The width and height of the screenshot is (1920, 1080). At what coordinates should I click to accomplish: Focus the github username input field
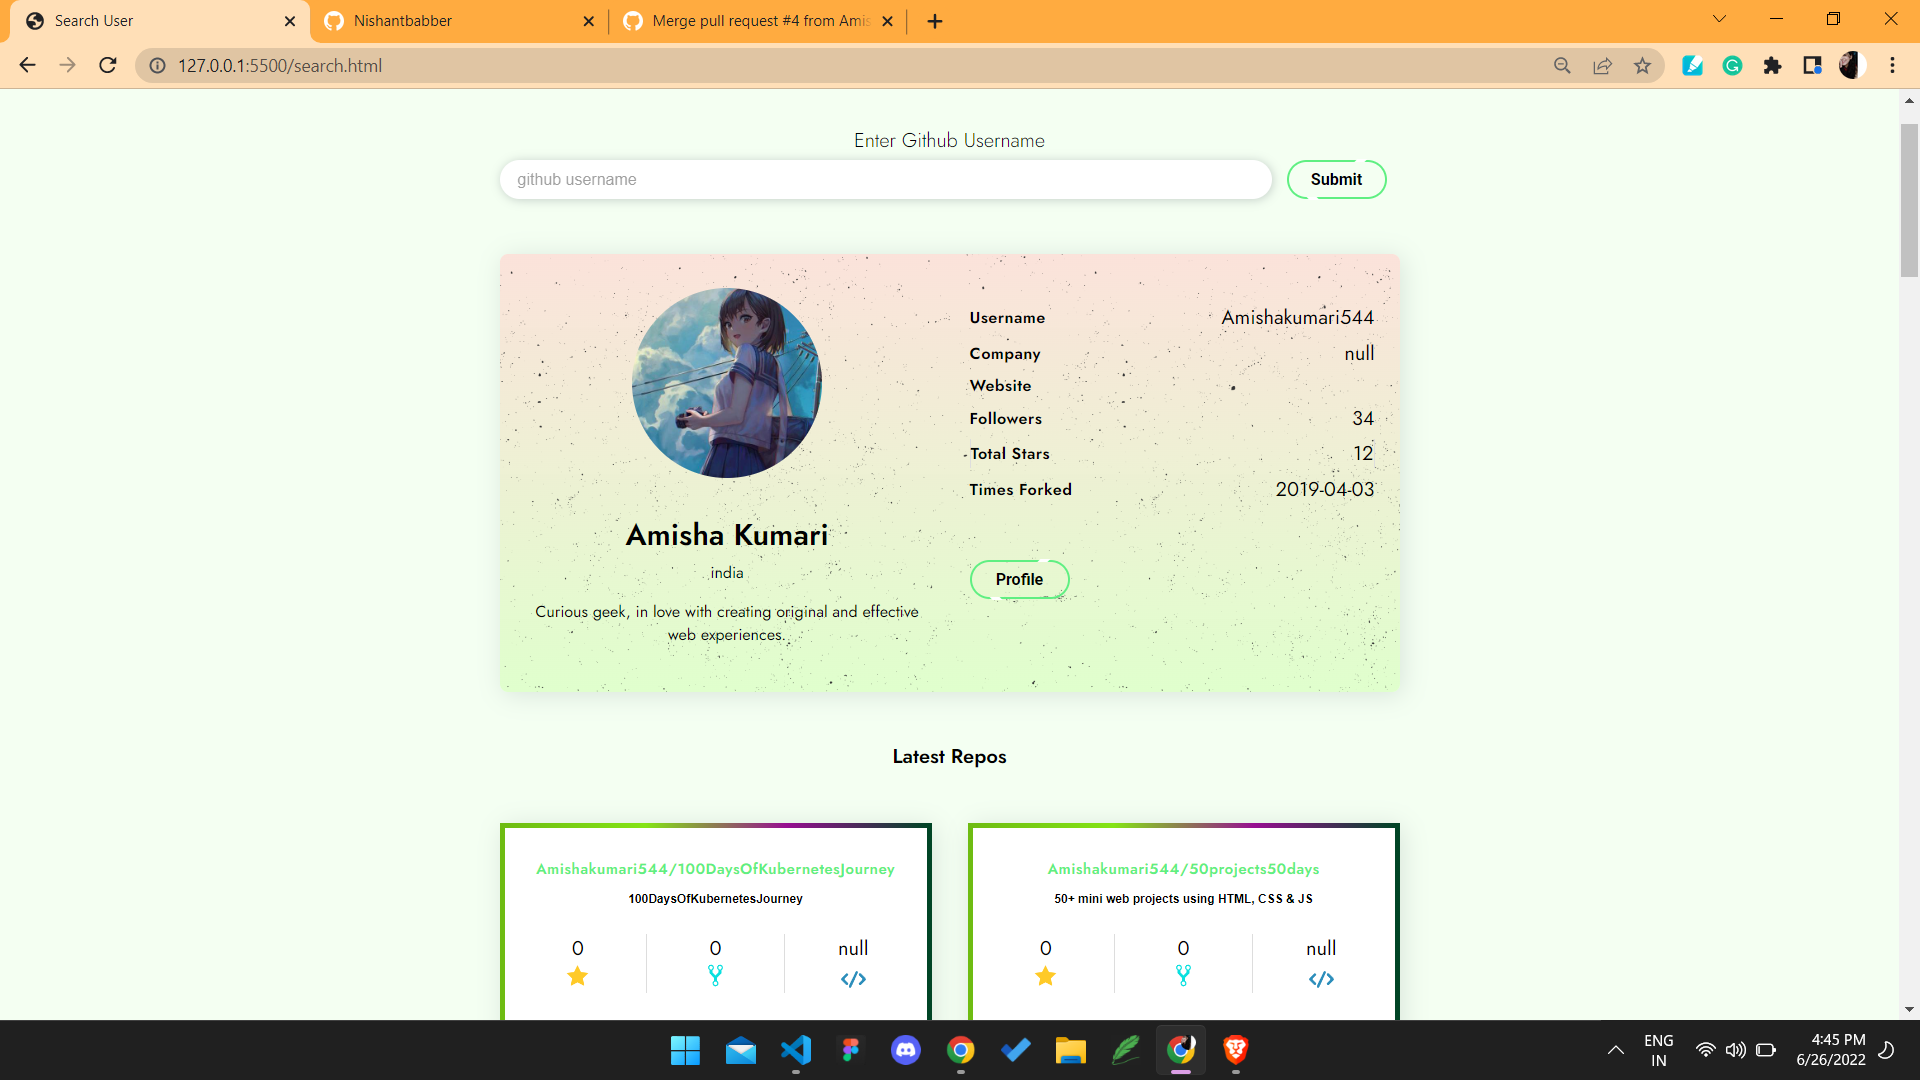click(x=885, y=180)
